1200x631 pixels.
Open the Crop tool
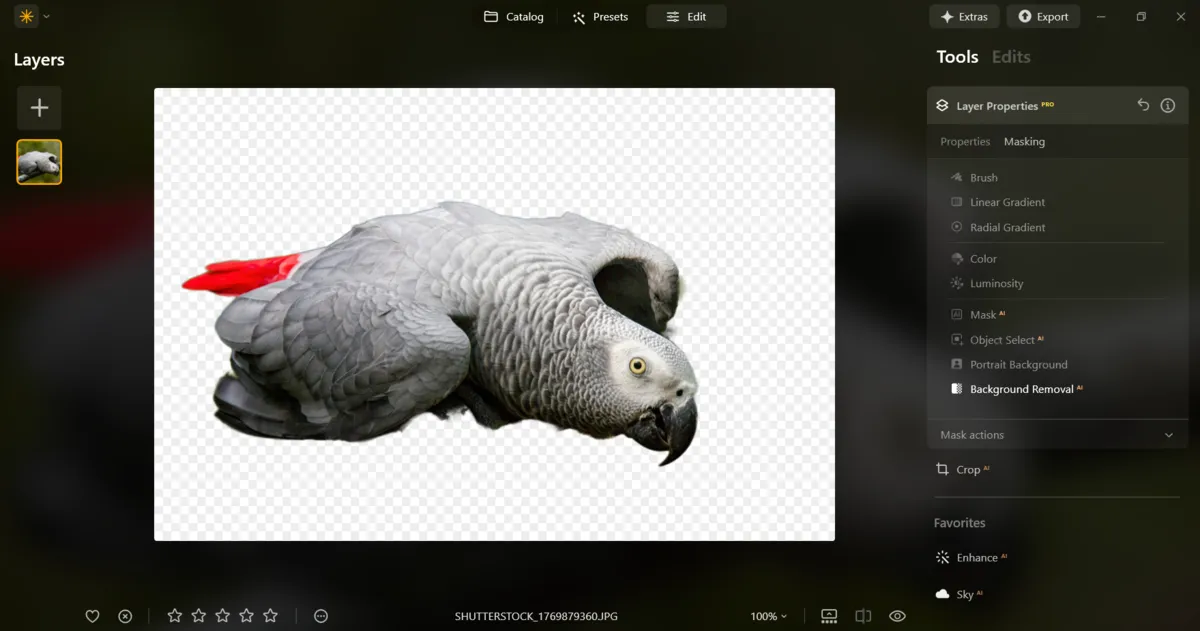967,469
